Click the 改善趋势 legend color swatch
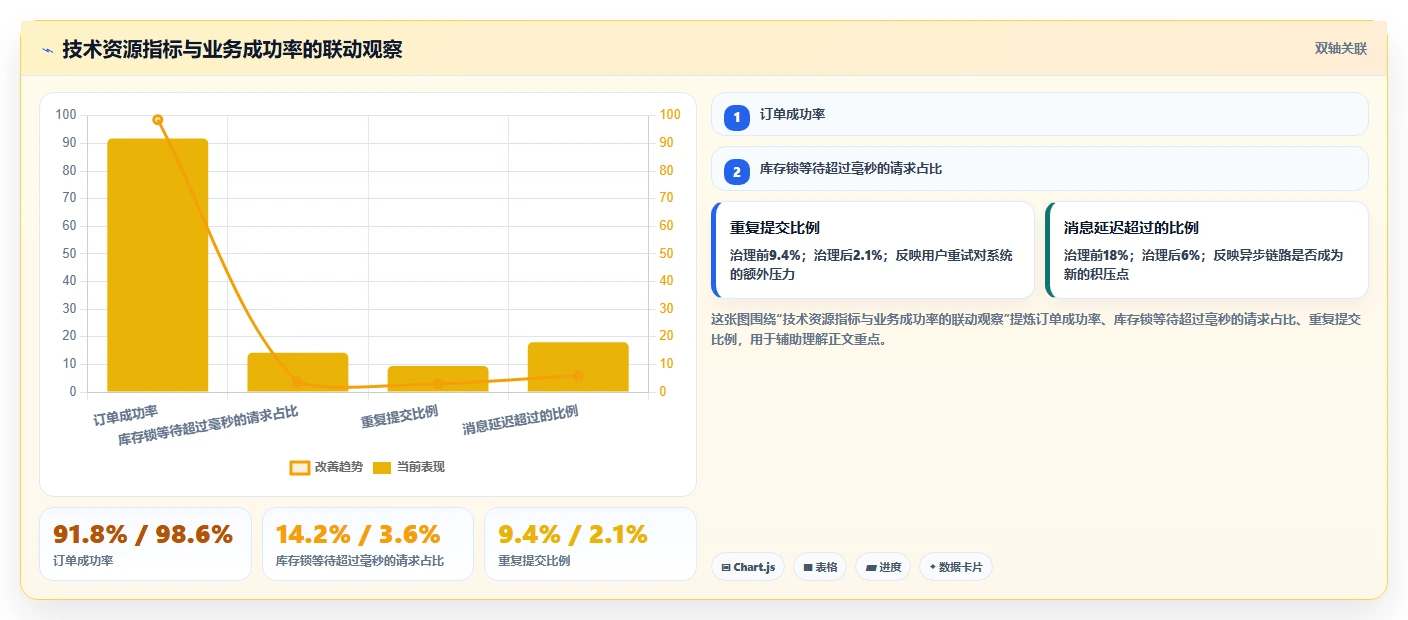 pos(300,467)
